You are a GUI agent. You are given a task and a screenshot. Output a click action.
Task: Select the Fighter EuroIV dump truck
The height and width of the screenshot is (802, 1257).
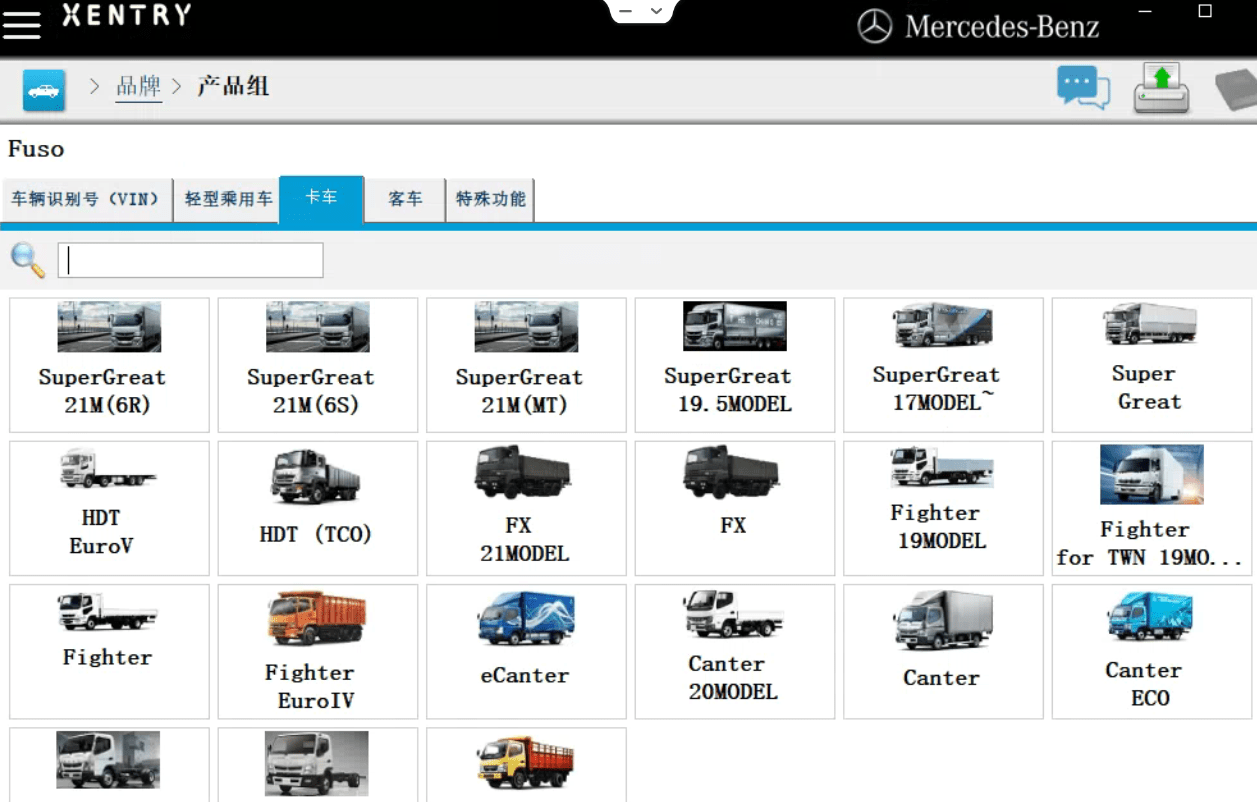tap(317, 650)
